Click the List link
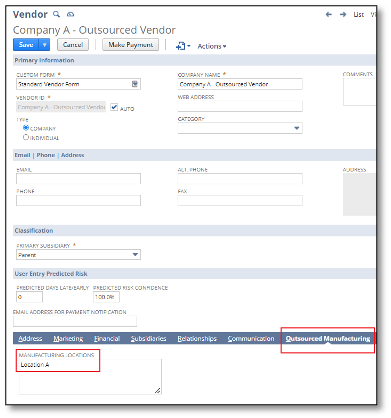 (359, 14)
